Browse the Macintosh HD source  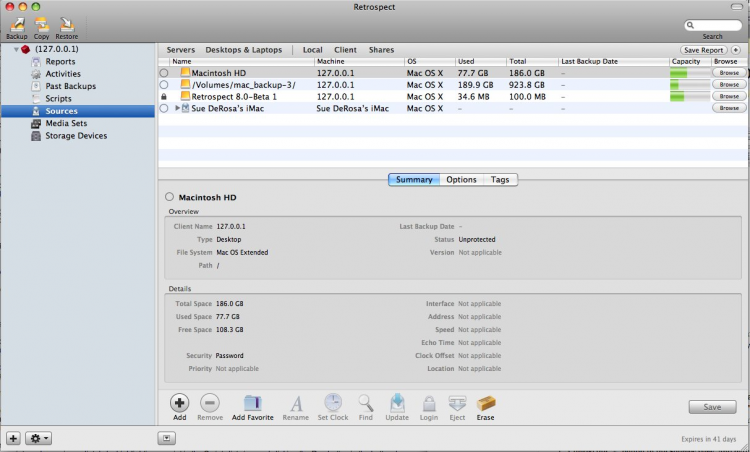729,73
